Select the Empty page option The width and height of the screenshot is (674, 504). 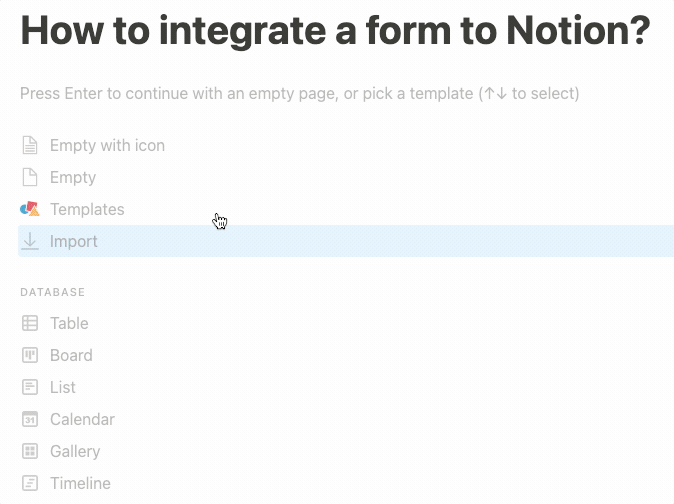[x=73, y=177]
